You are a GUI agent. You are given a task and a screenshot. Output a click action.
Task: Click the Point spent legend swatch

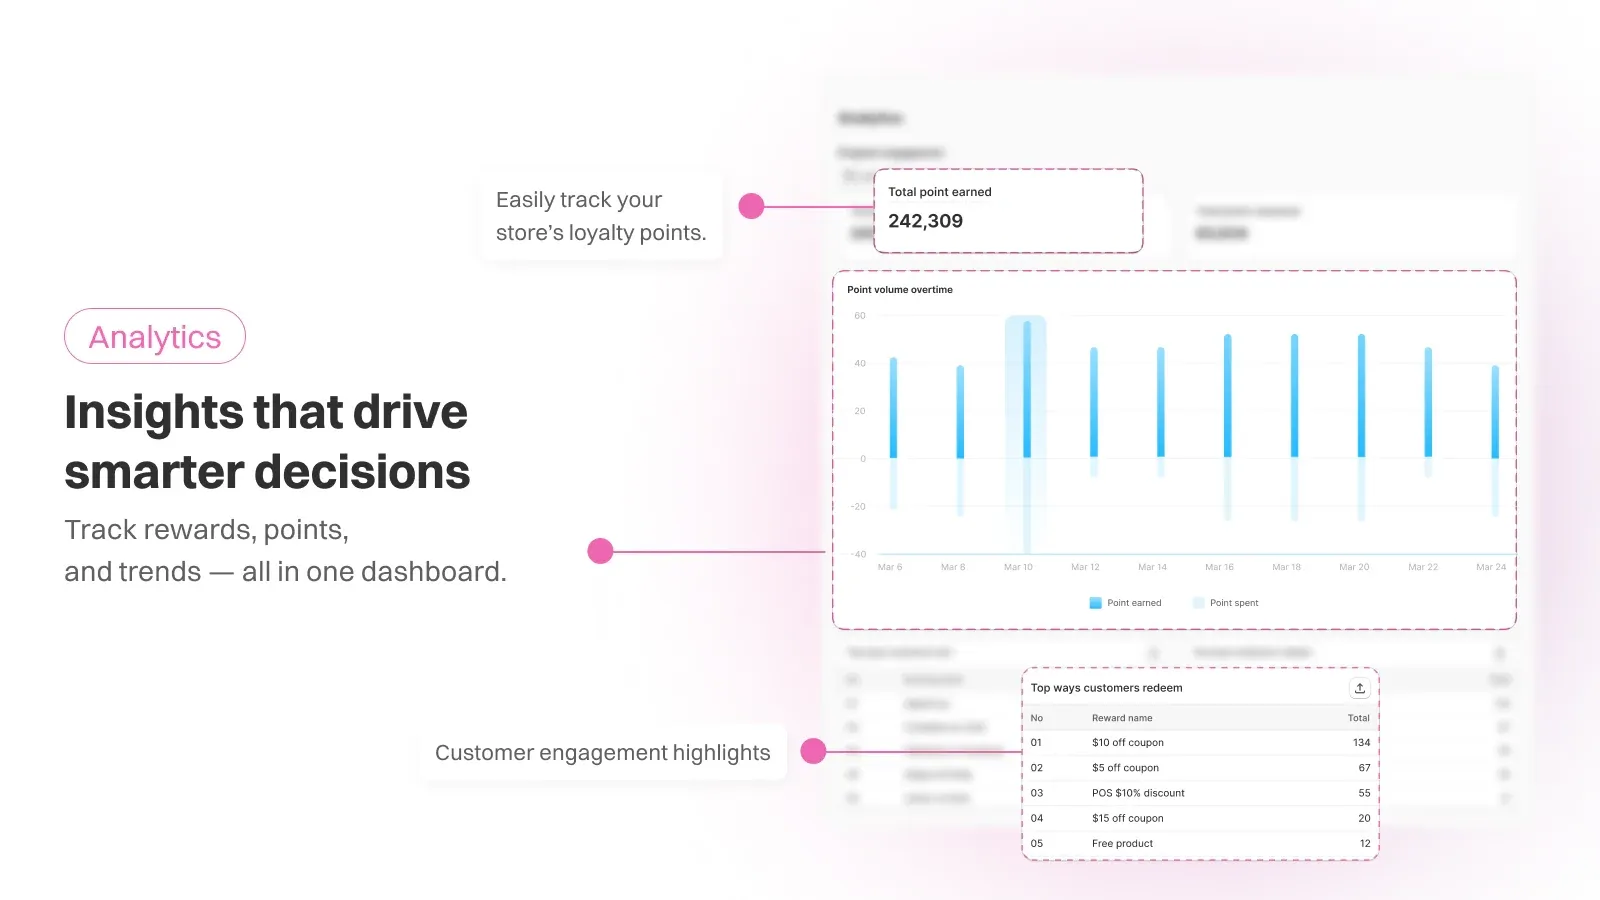coord(1198,603)
